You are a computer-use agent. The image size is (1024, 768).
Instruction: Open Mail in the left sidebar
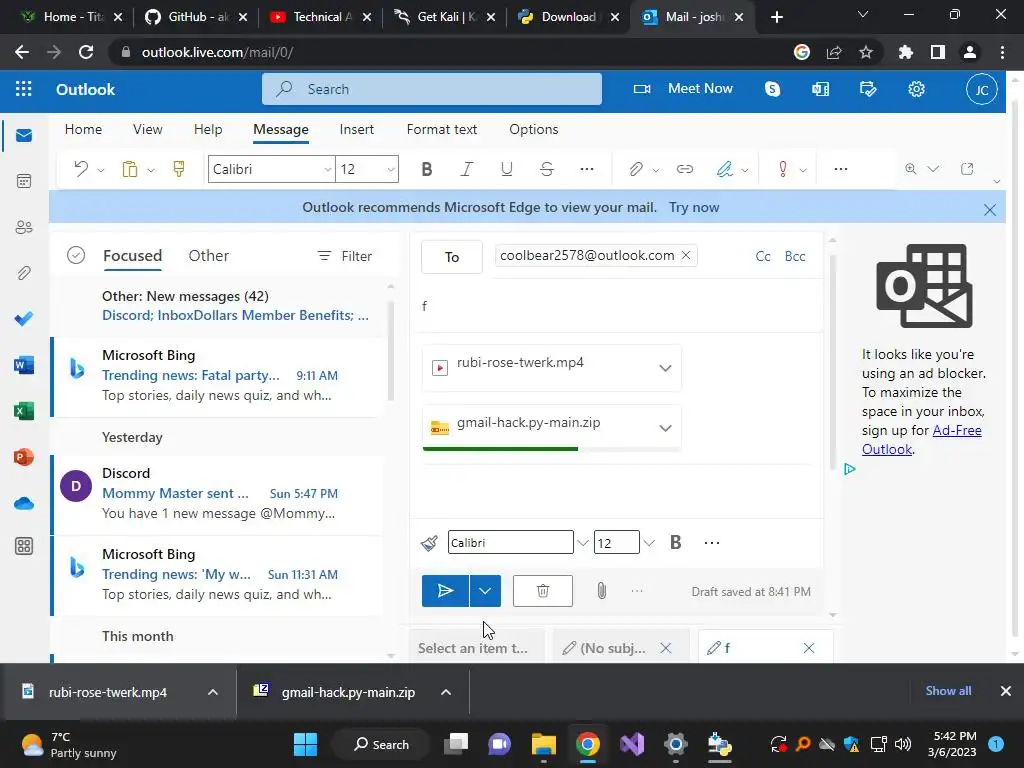point(24,135)
